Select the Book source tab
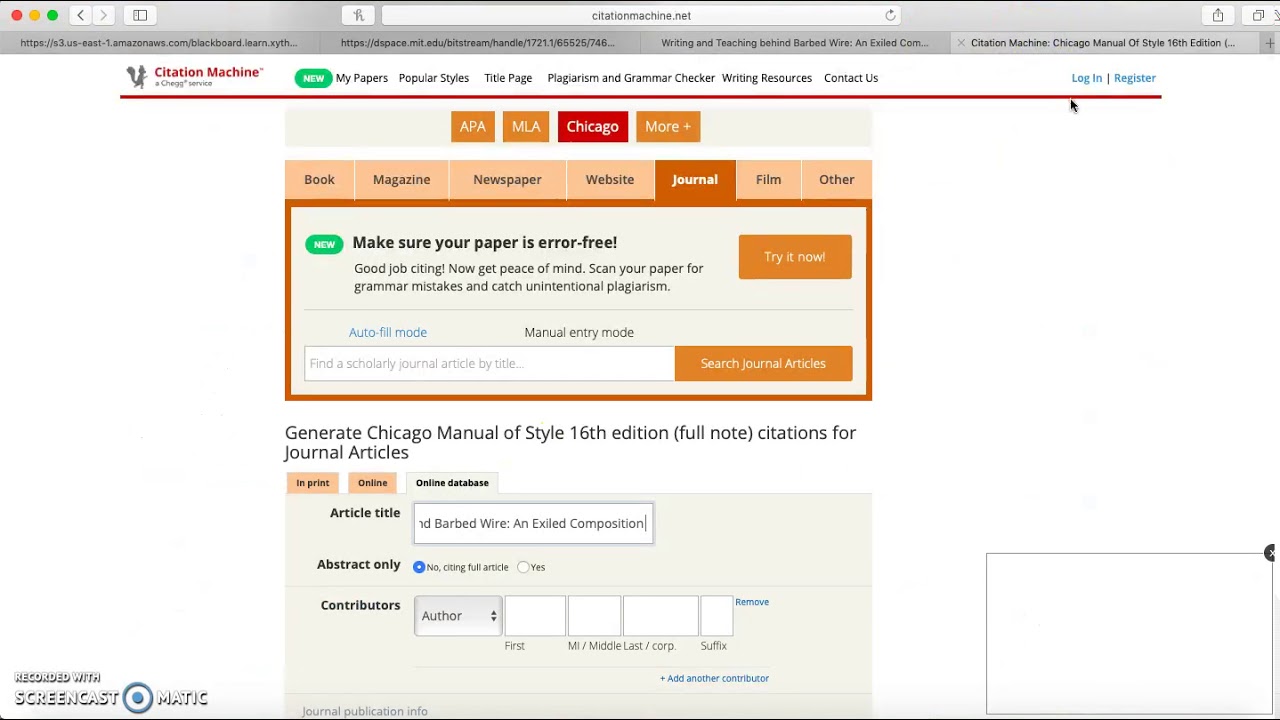This screenshot has height=720, width=1280. coord(320,180)
